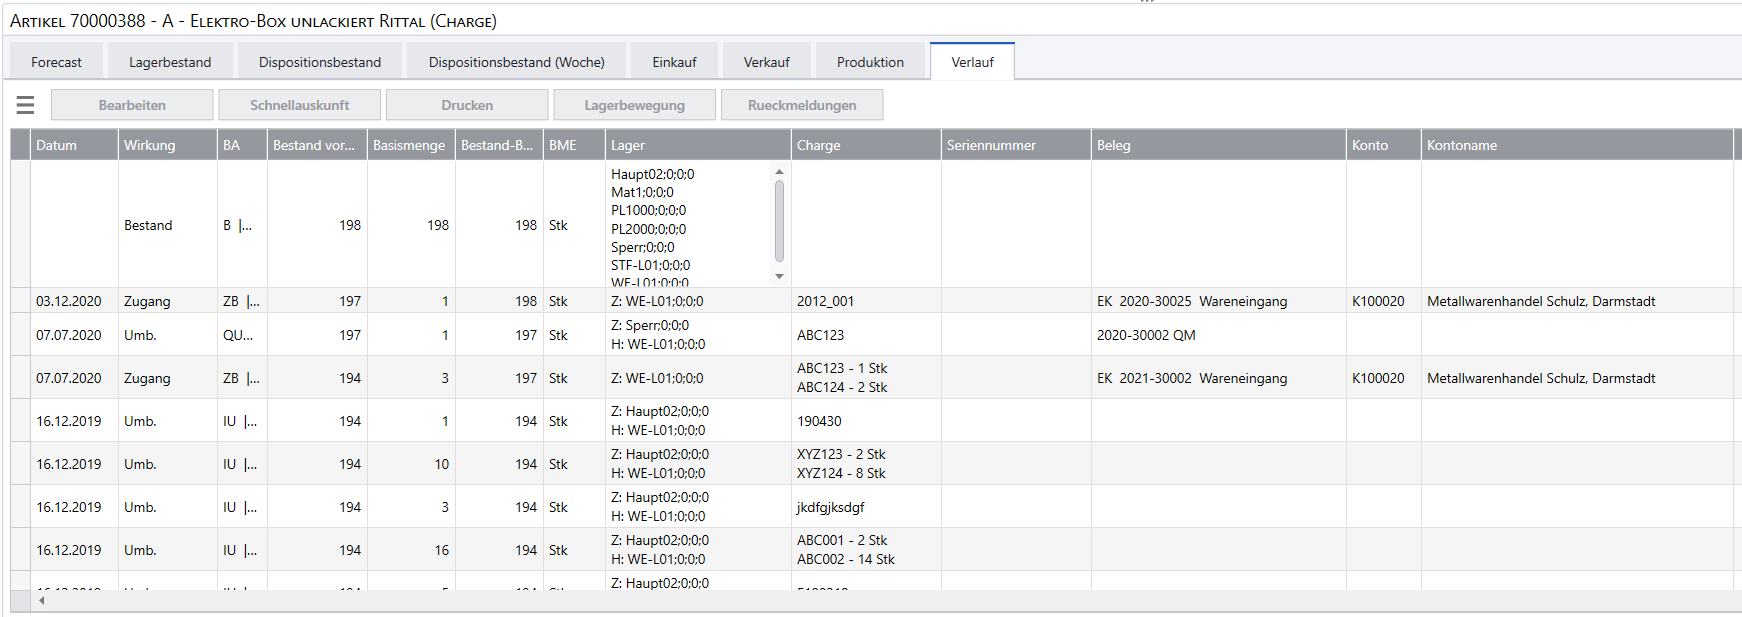Click the Kontoname column header
1742x617 pixels.
point(1577,145)
